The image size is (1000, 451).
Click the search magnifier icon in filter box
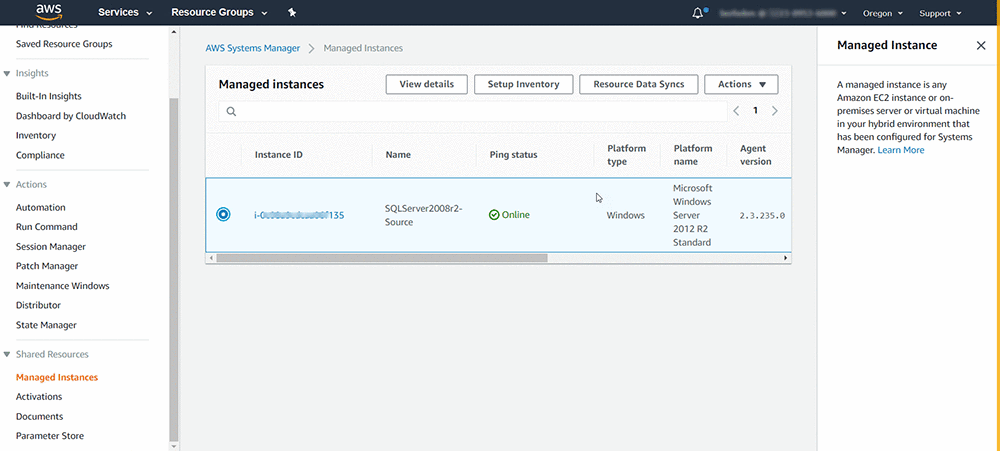[x=231, y=112]
